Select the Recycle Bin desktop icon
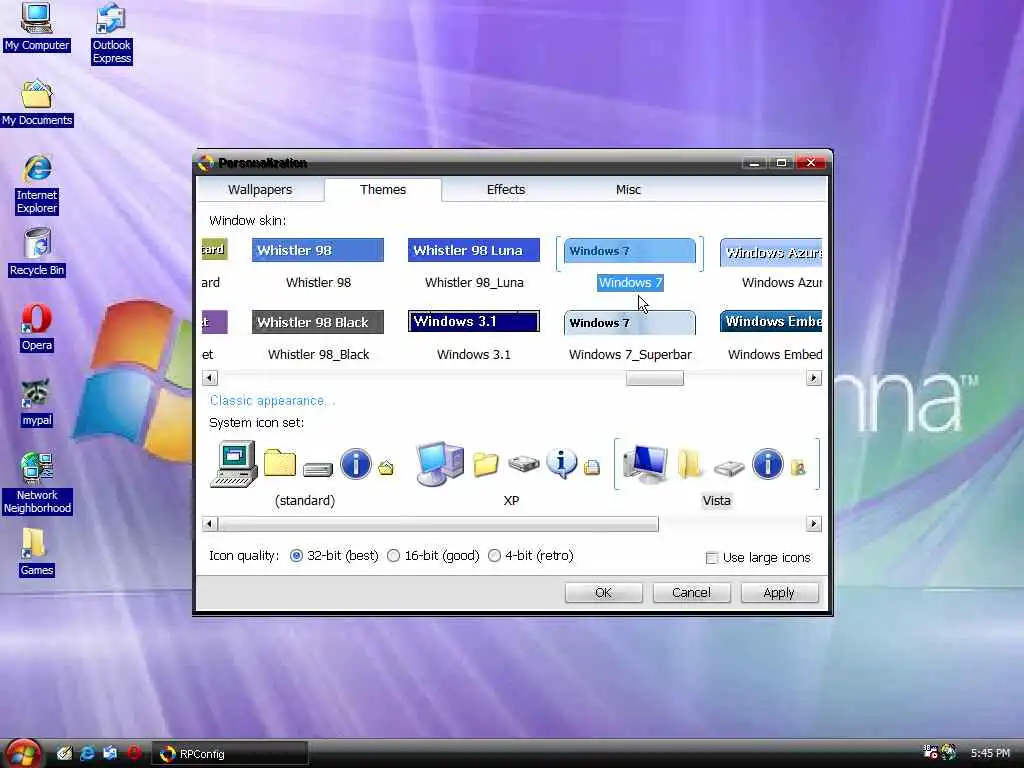The image size is (1024, 768). (37, 253)
